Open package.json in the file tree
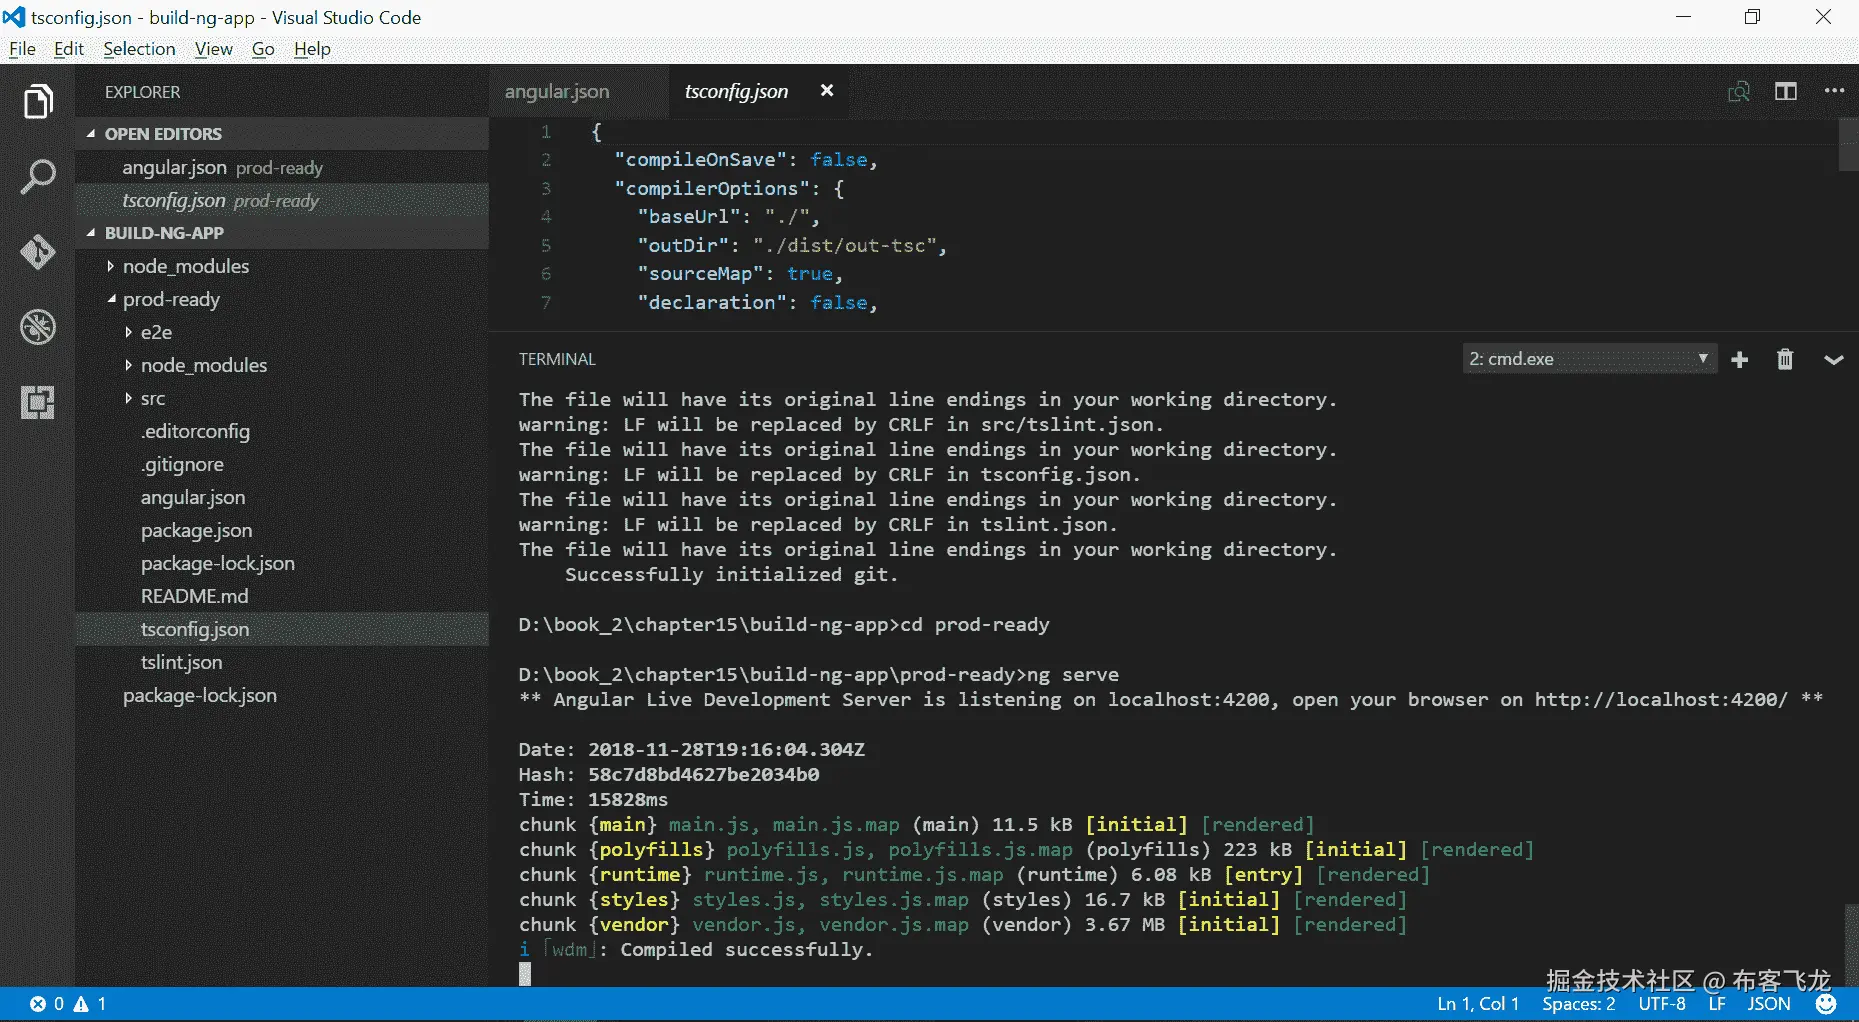Viewport: 1859px width, 1022px height. [282, 530]
